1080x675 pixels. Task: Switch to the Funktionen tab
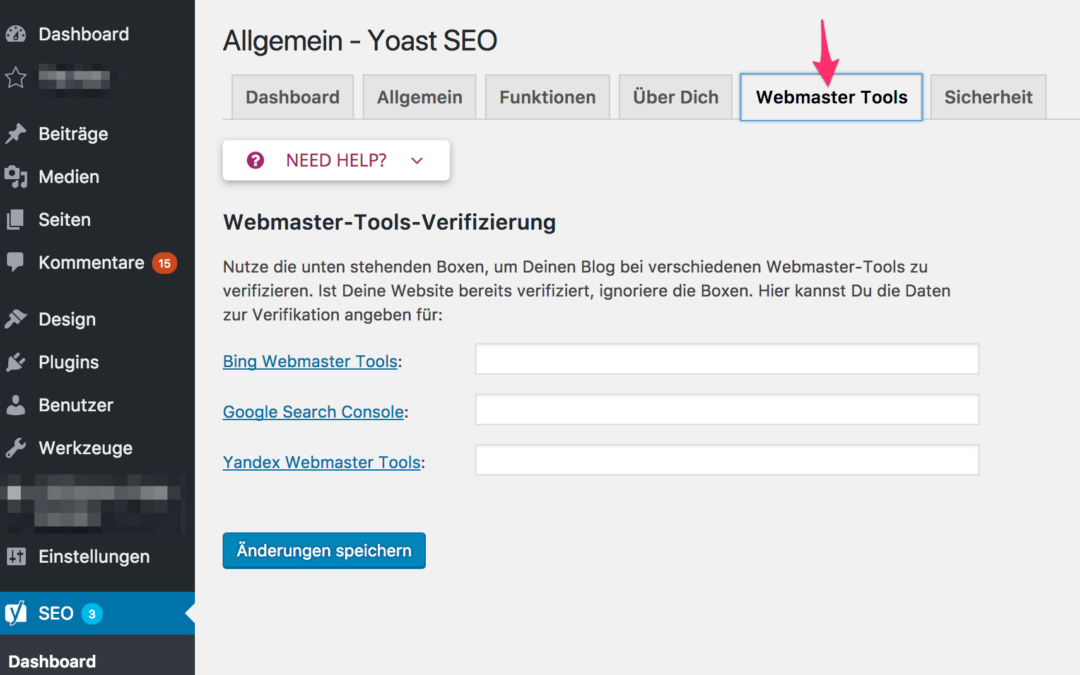(547, 97)
